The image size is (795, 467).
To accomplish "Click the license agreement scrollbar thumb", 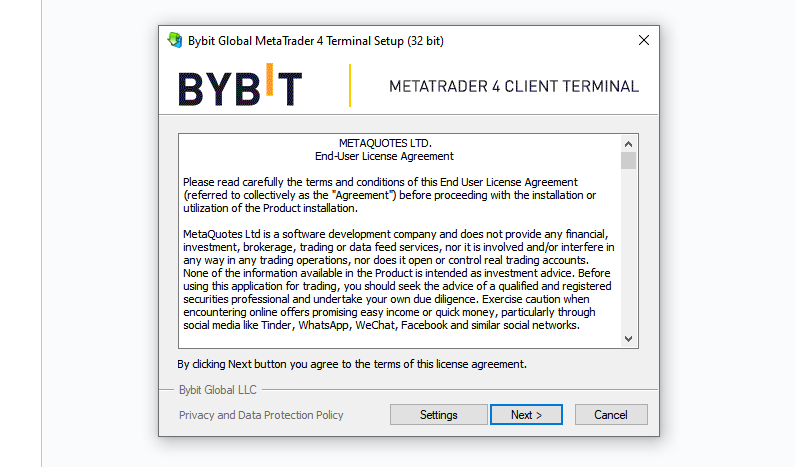I will point(628,160).
